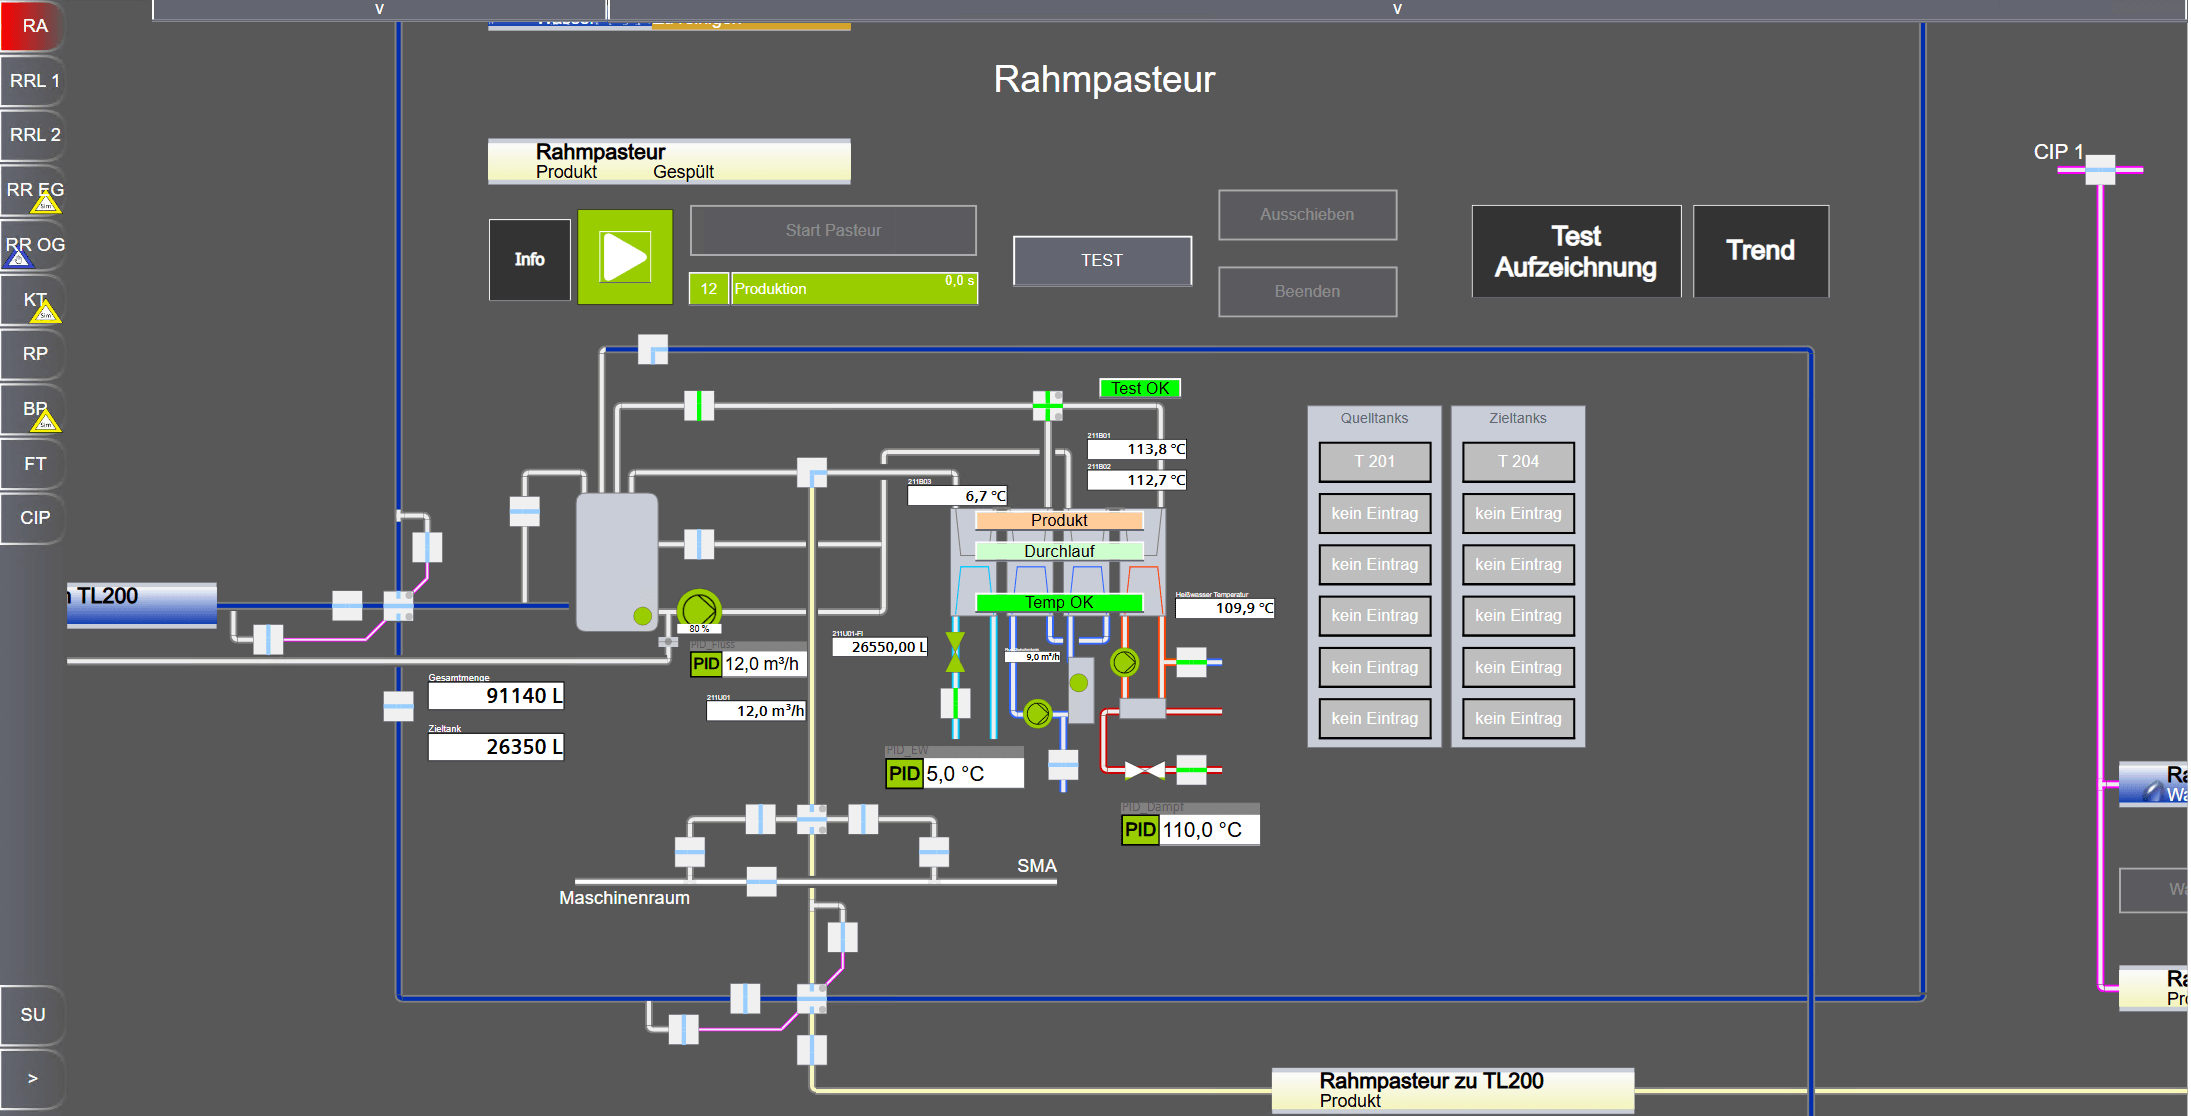Open the 110,0 °C steam PID controller
The width and height of the screenshot is (2191, 1116).
point(1190,829)
